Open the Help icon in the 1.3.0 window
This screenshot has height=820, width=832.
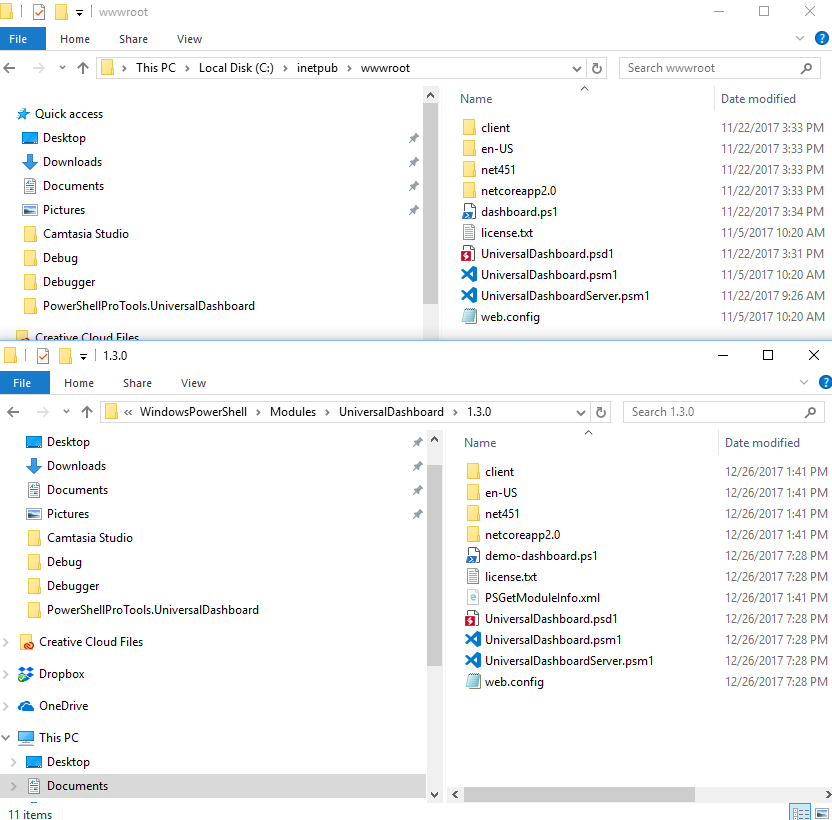pos(824,382)
